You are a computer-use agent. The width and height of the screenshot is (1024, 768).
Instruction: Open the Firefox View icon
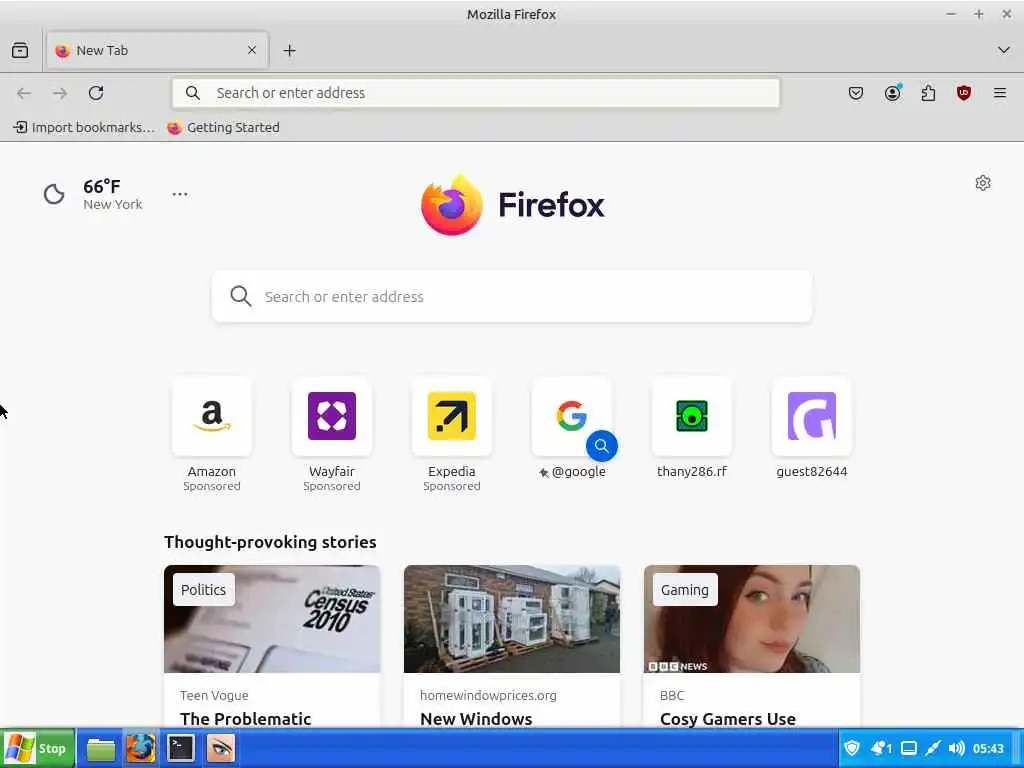20,50
